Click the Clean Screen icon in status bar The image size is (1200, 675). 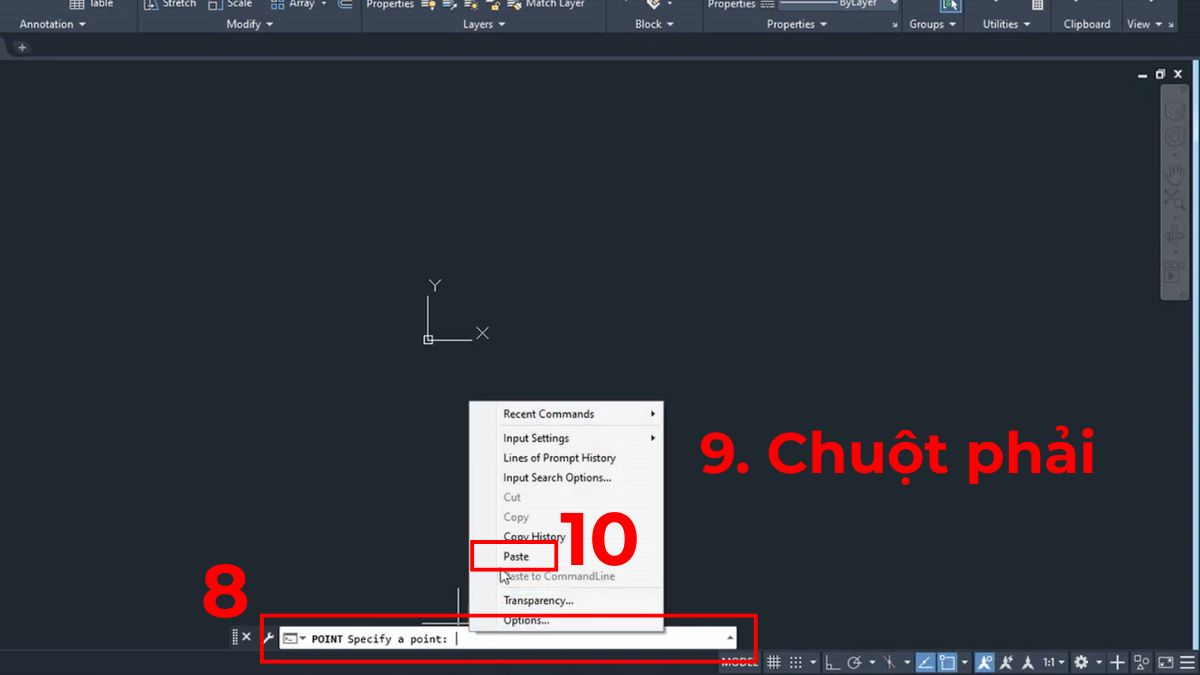(1166, 662)
